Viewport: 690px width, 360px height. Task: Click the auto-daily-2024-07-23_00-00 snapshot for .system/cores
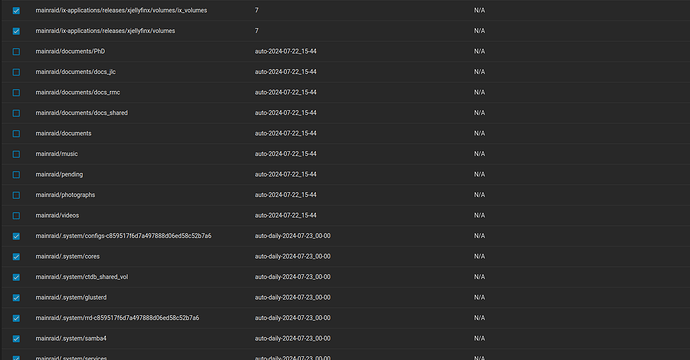(x=293, y=256)
